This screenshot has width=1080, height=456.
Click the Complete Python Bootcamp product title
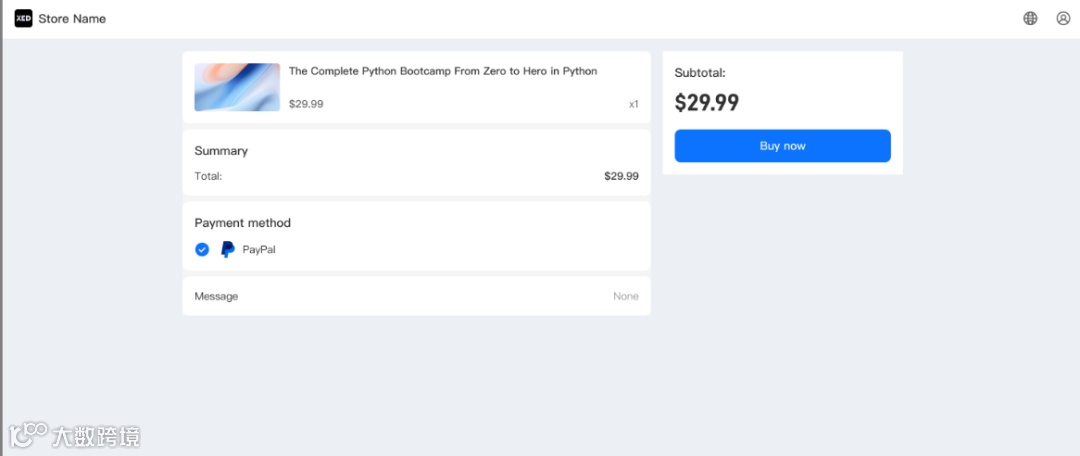click(x=443, y=71)
